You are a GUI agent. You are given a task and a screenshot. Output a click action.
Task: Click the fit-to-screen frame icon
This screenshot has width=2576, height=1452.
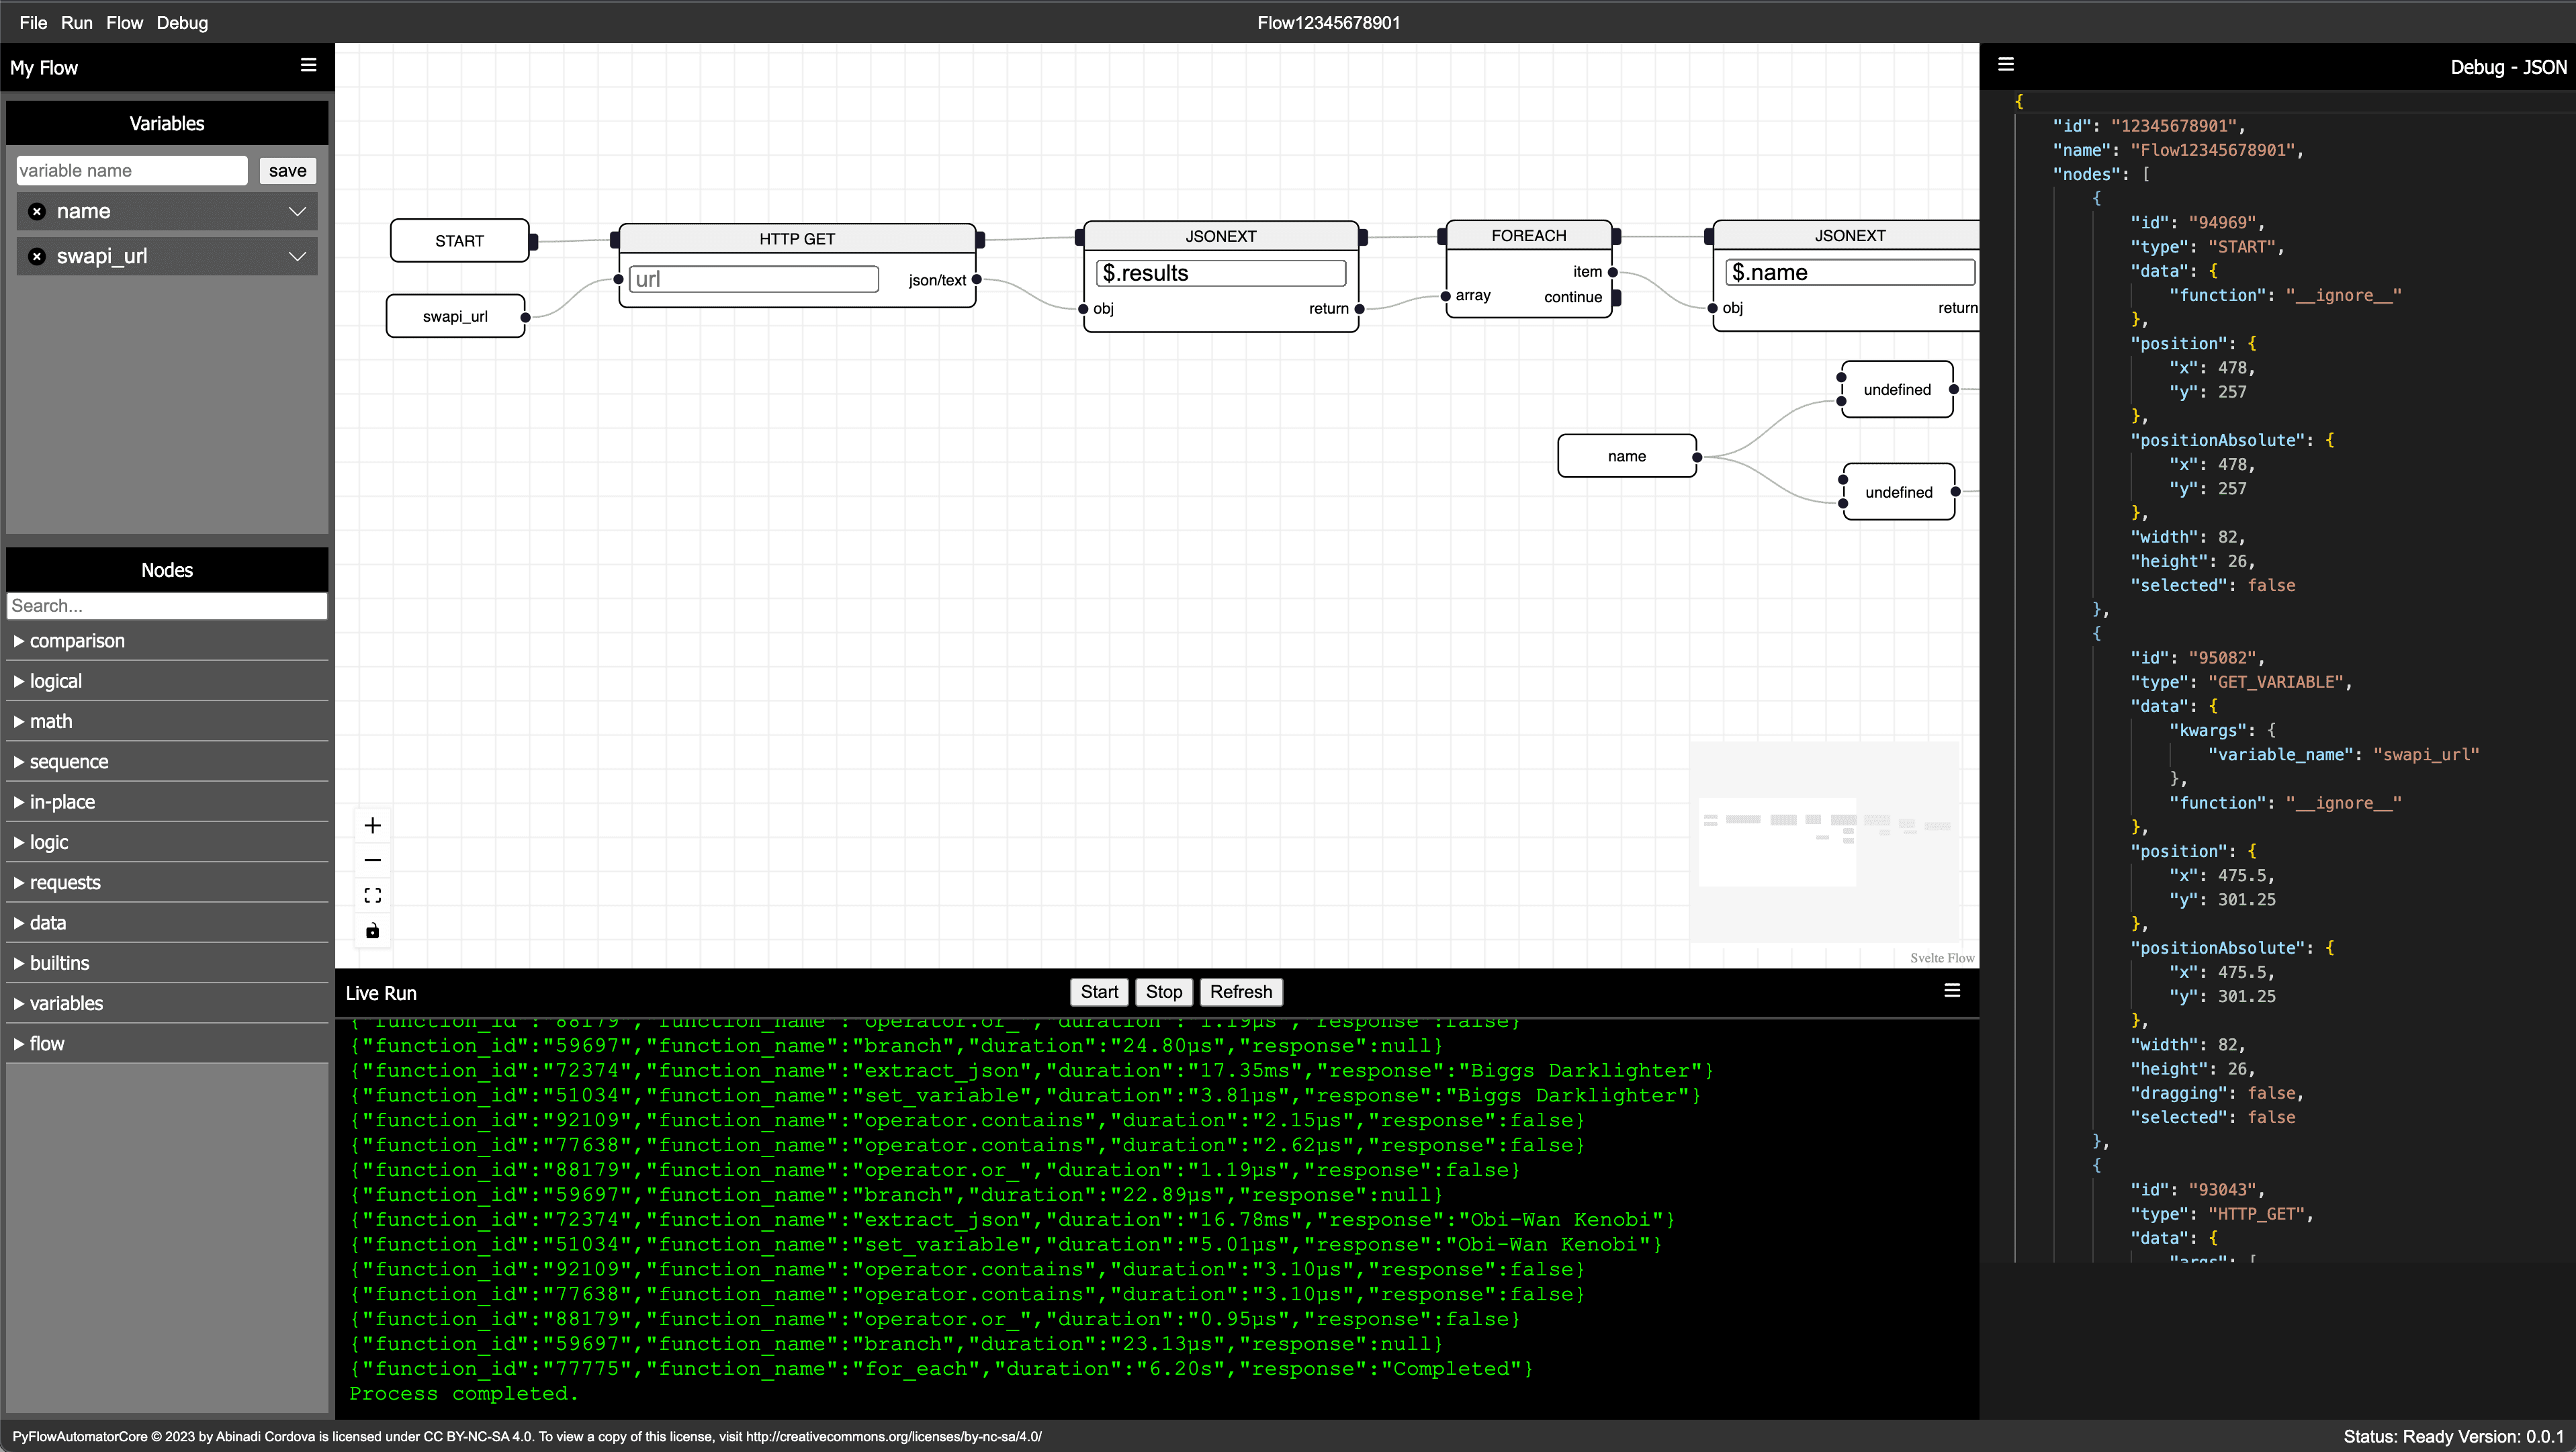click(373, 893)
